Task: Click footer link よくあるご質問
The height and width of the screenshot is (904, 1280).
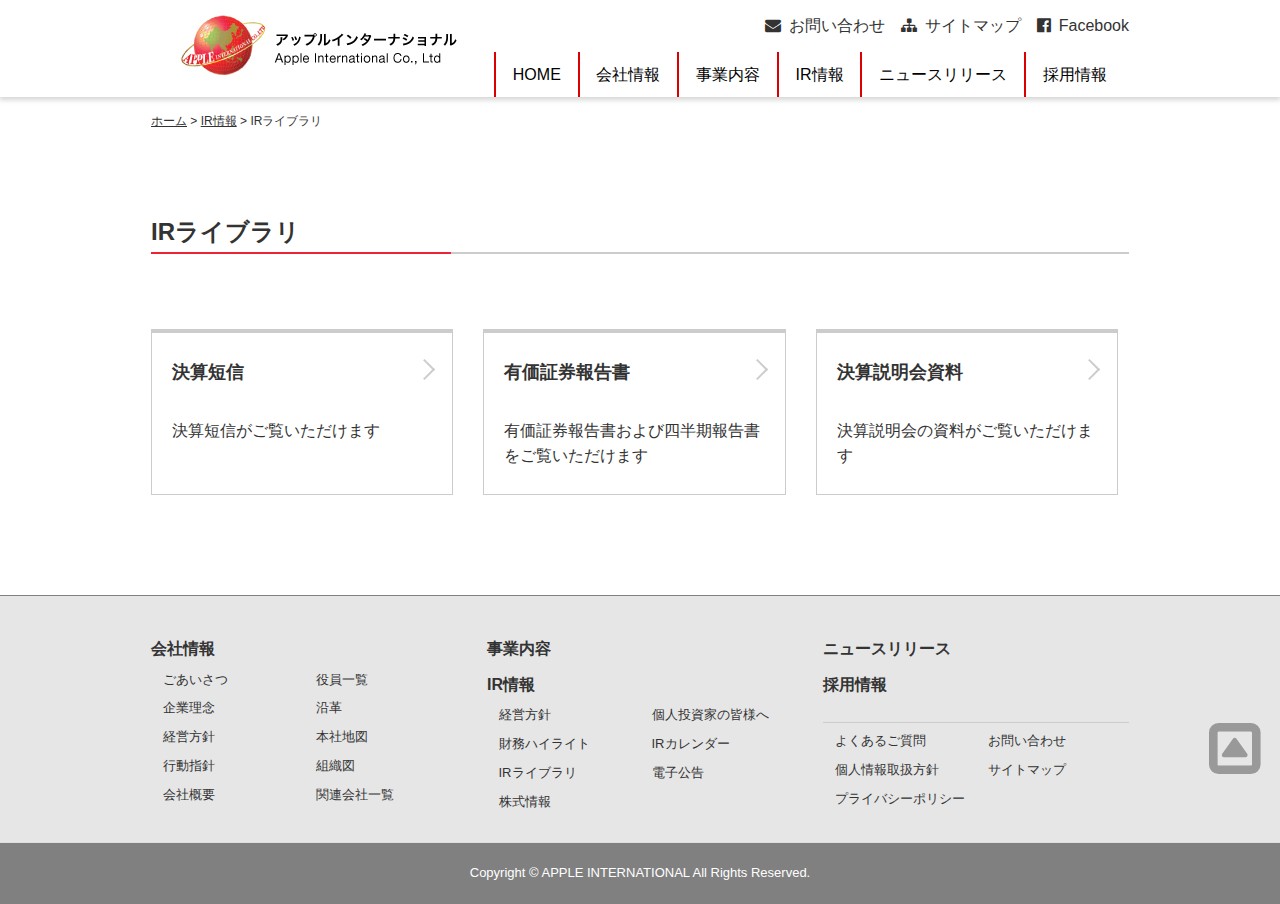Action: (881, 741)
